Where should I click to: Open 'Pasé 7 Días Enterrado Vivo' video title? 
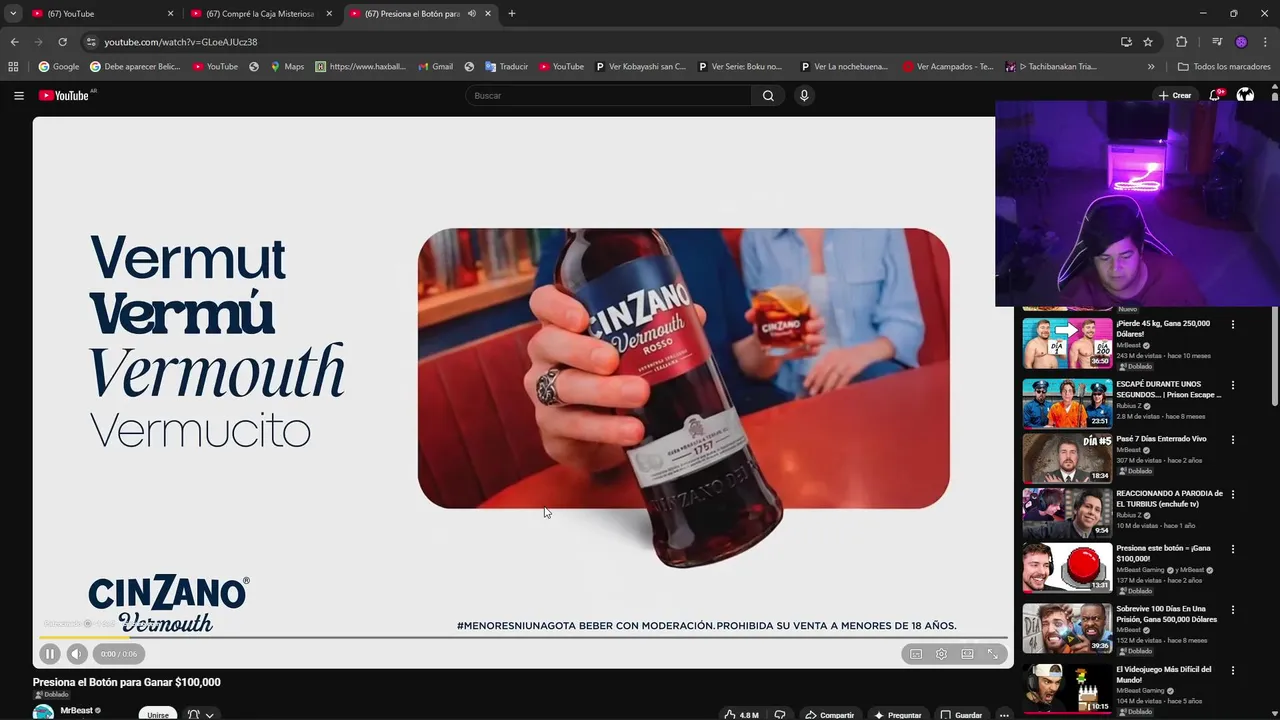click(x=1161, y=439)
